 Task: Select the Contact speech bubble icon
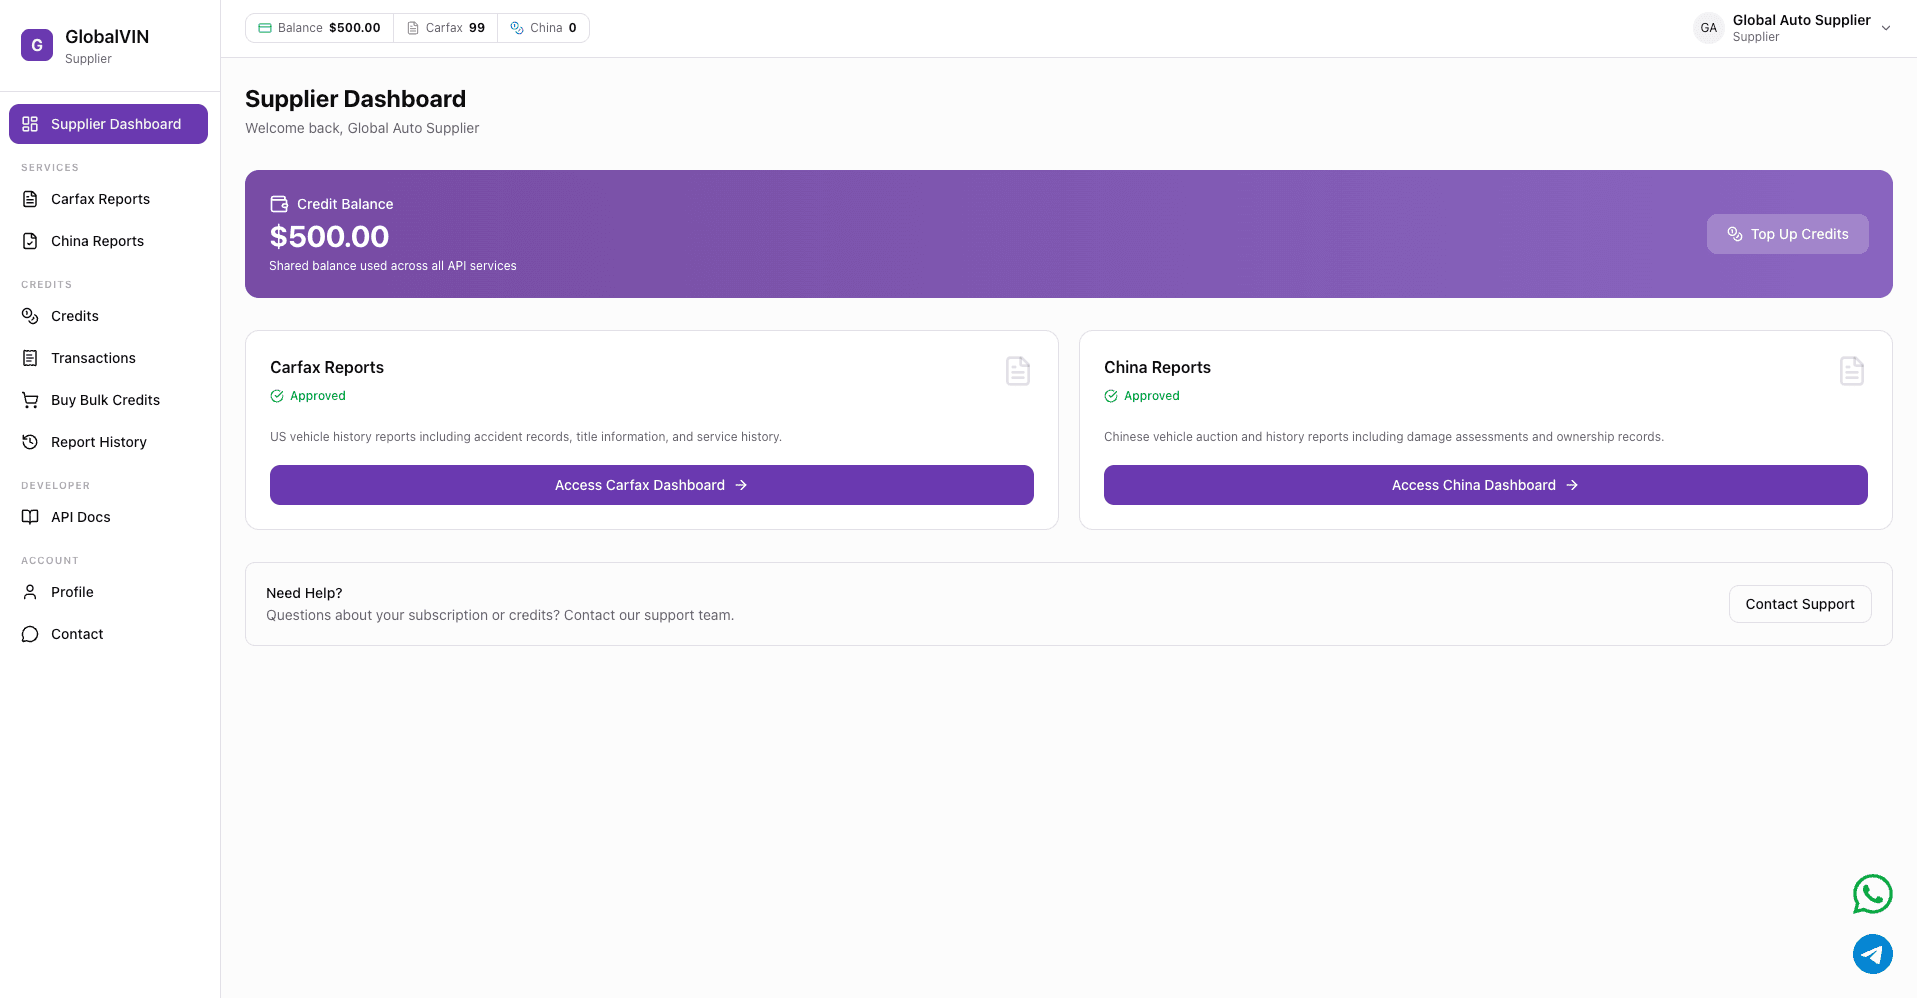[x=29, y=634]
